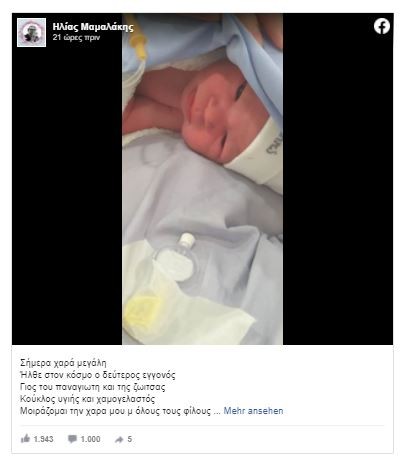Click the line starting with Μοιράζομαι την χαρα
The image size is (406, 467).
click(x=116, y=411)
